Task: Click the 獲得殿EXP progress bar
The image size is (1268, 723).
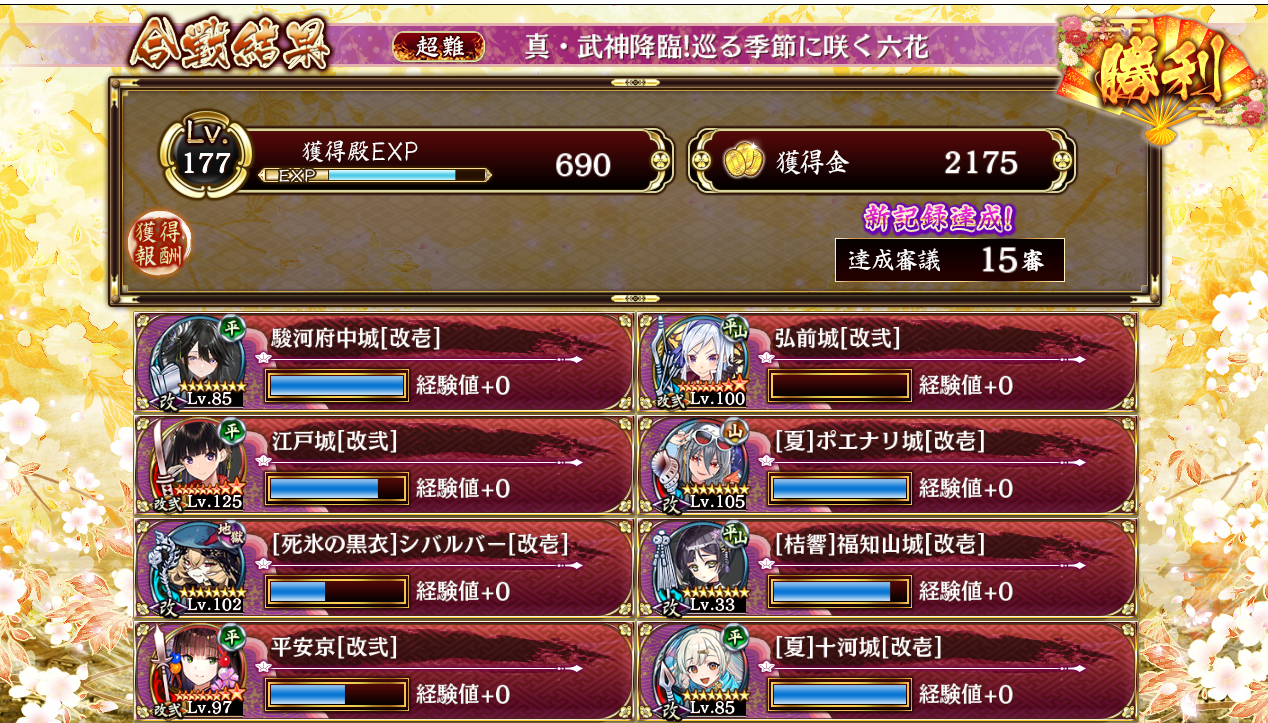Action: pyautogui.click(x=375, y=175)
